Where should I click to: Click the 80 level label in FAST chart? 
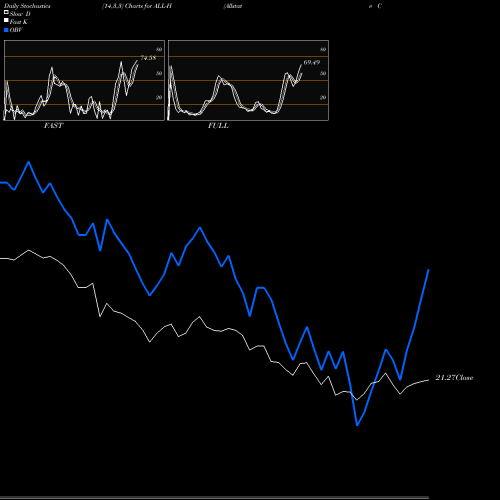(x=159, y=50)
